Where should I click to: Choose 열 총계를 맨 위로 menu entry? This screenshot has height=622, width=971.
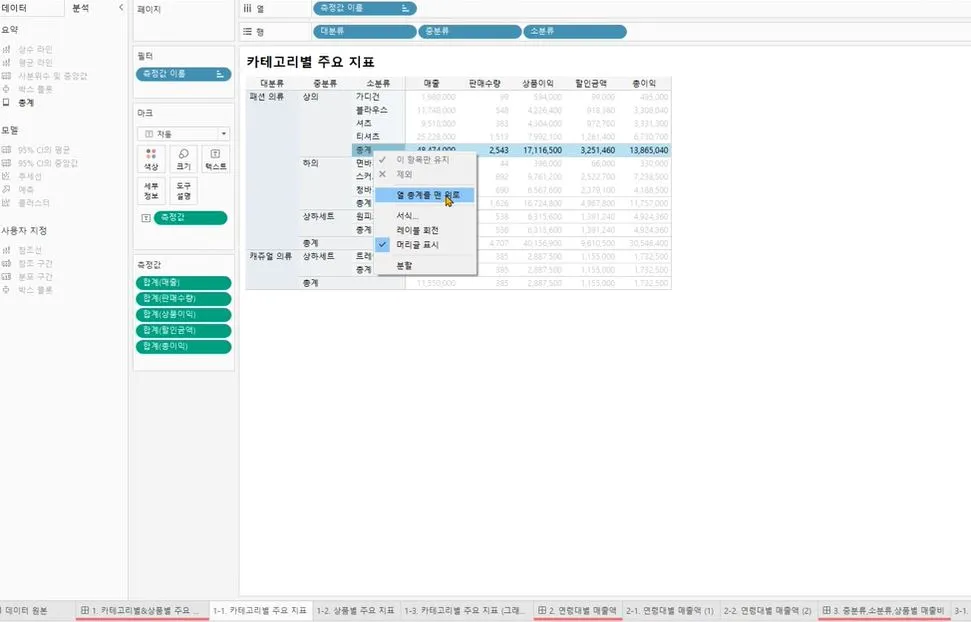pos(425,195)
